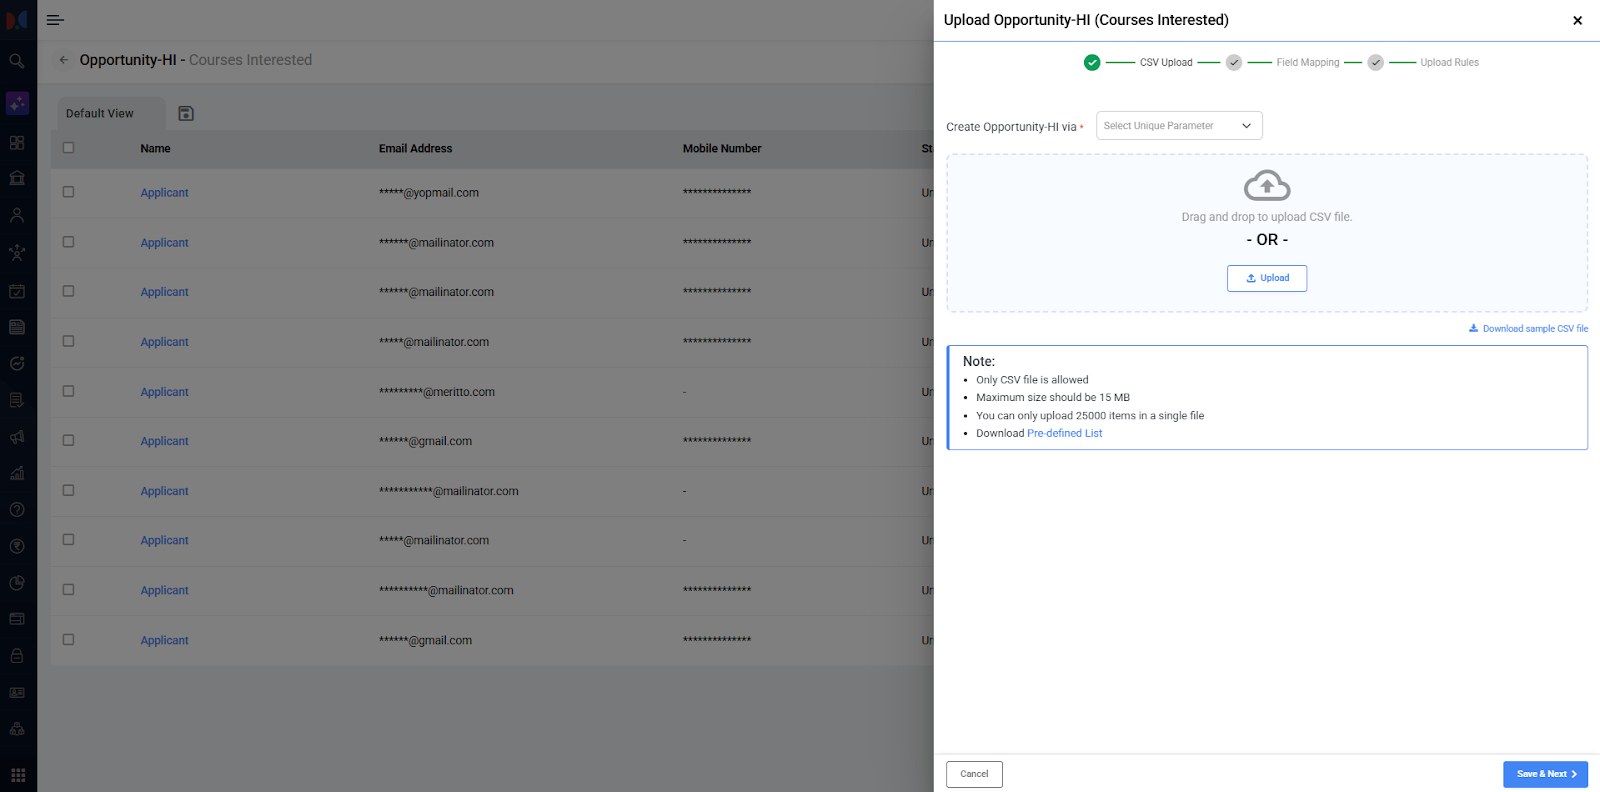Screen dimensions: 1600x792
Task: Click Cancel at the bottom of the panel
Action: click(x=973, y=774)
